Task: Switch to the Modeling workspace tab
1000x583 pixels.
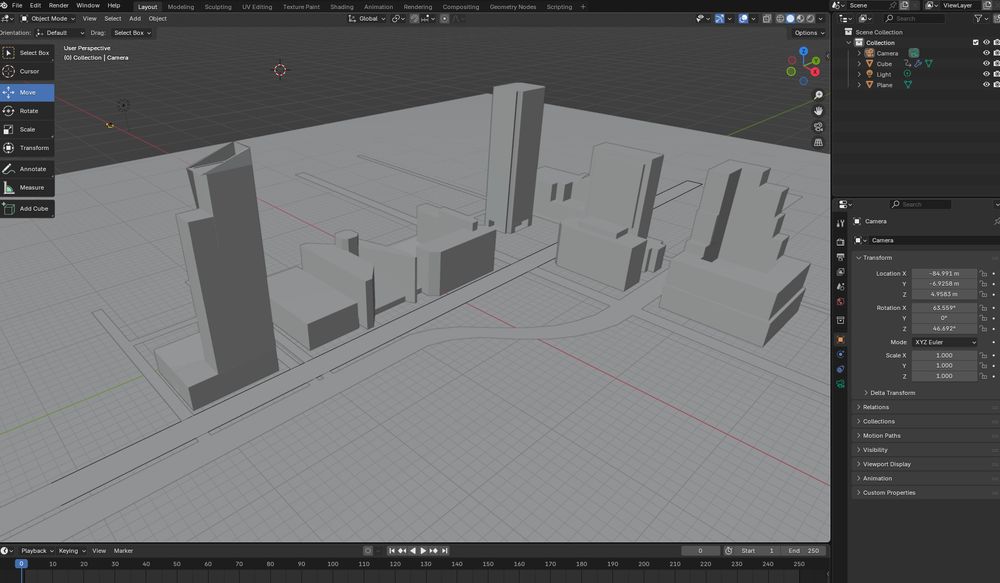Action: (x=180, y=7)
